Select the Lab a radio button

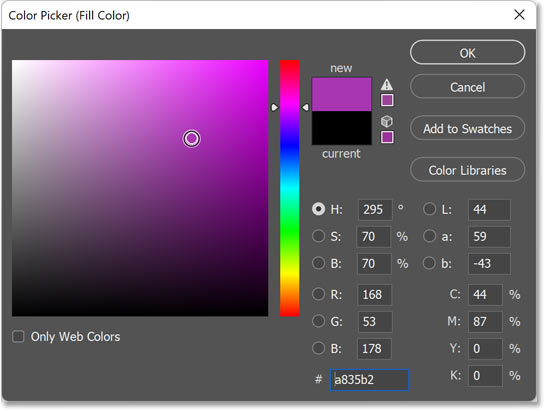click(x=429, y=236)
